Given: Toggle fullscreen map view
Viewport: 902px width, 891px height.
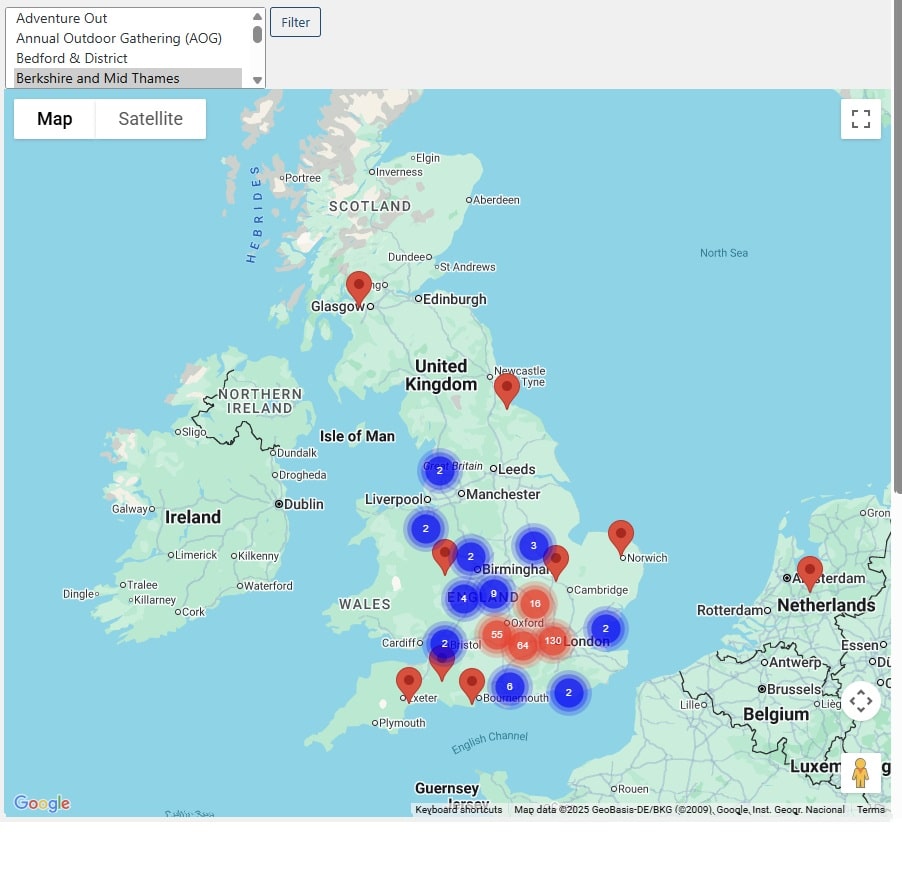Looking at the screenshot, I should [860, 120].
